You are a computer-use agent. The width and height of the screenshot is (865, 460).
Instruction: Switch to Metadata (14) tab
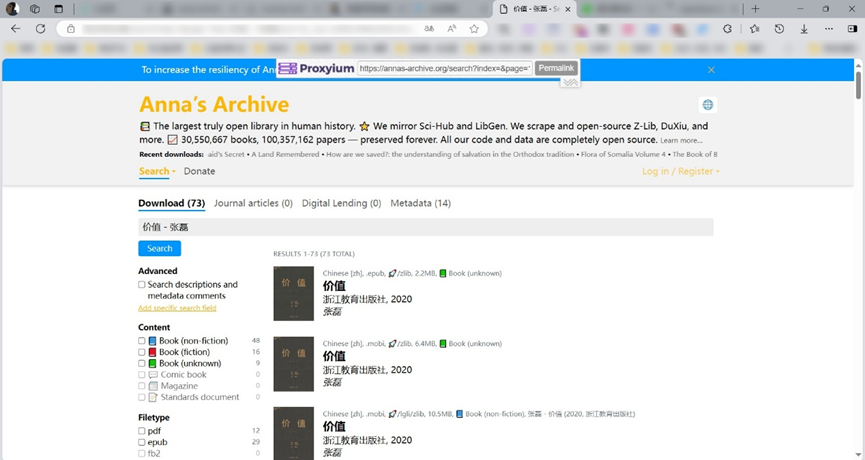click(x=420, y=203)
